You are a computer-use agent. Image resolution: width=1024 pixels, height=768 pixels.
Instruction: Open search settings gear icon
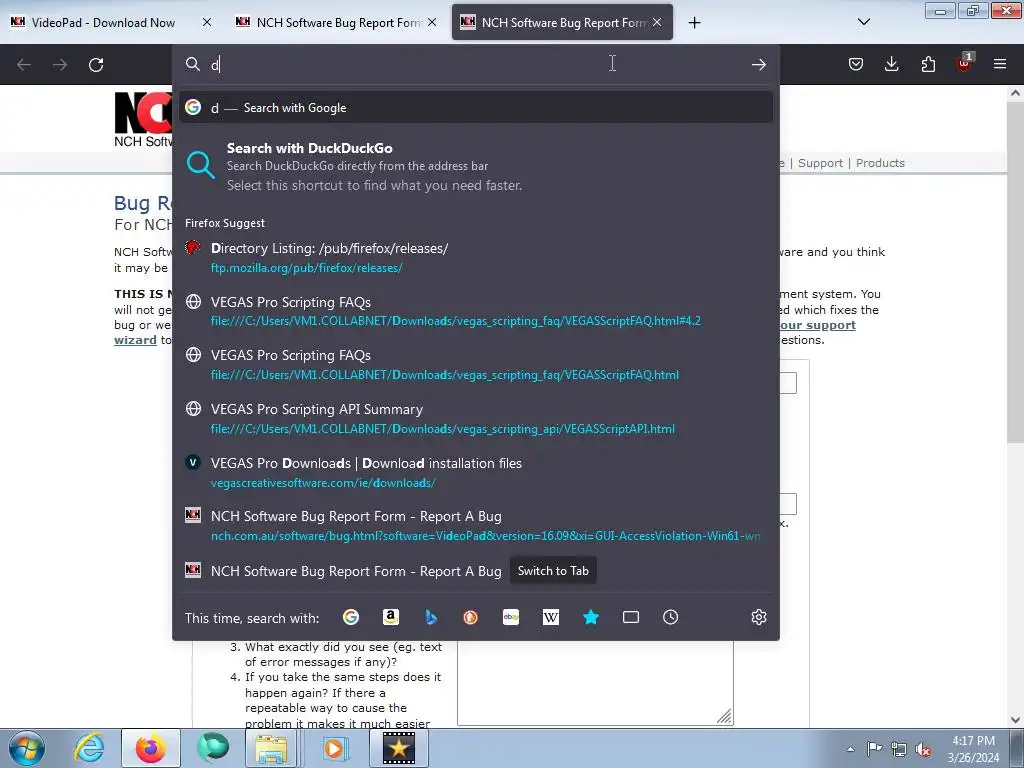coord(758,617)
